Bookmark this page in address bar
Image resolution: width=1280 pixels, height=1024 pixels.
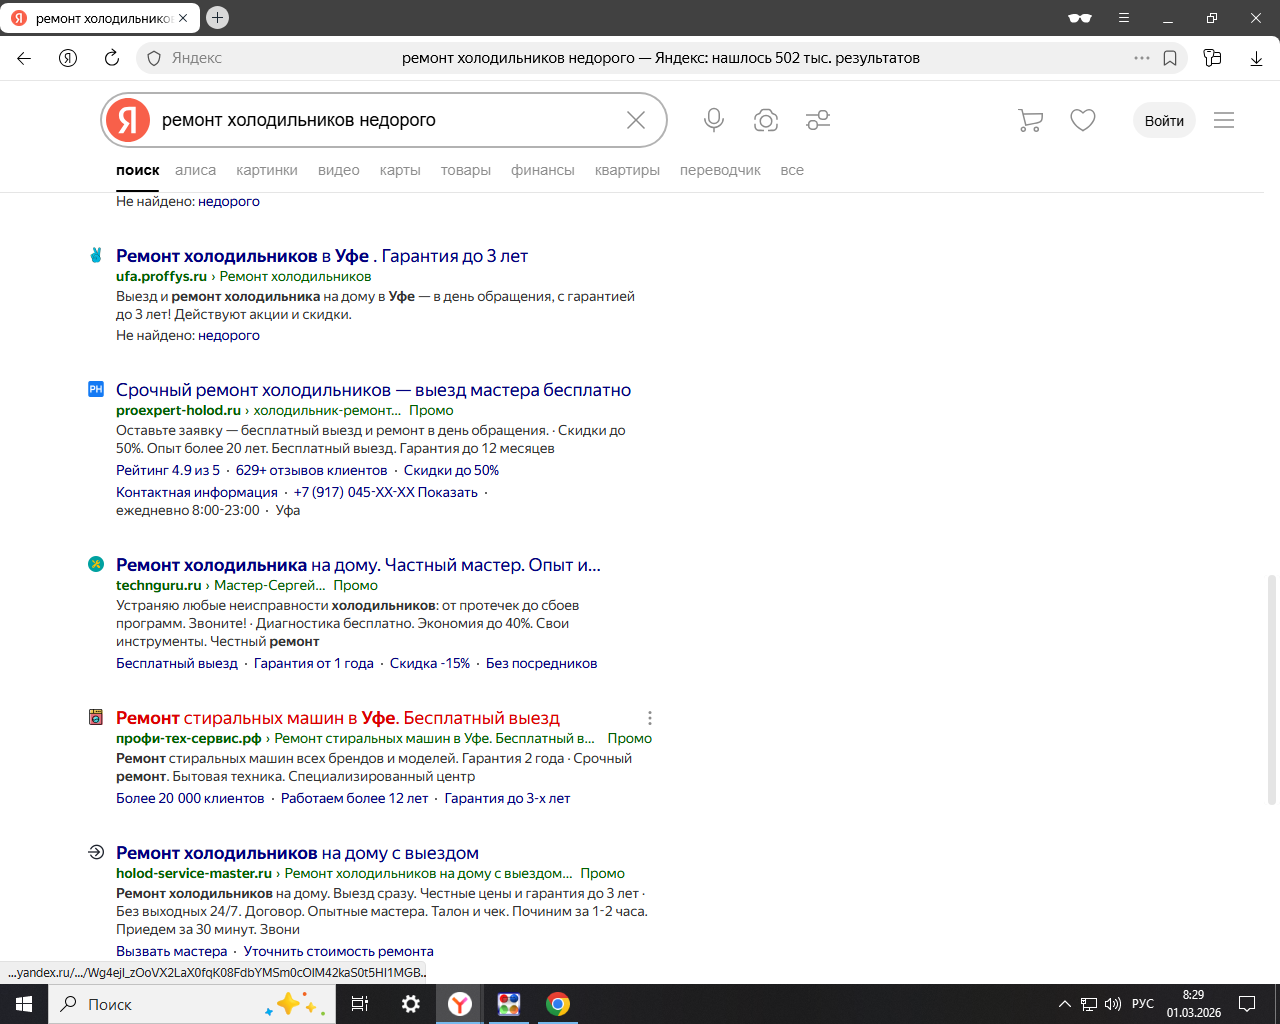(x=1170, y=58)
